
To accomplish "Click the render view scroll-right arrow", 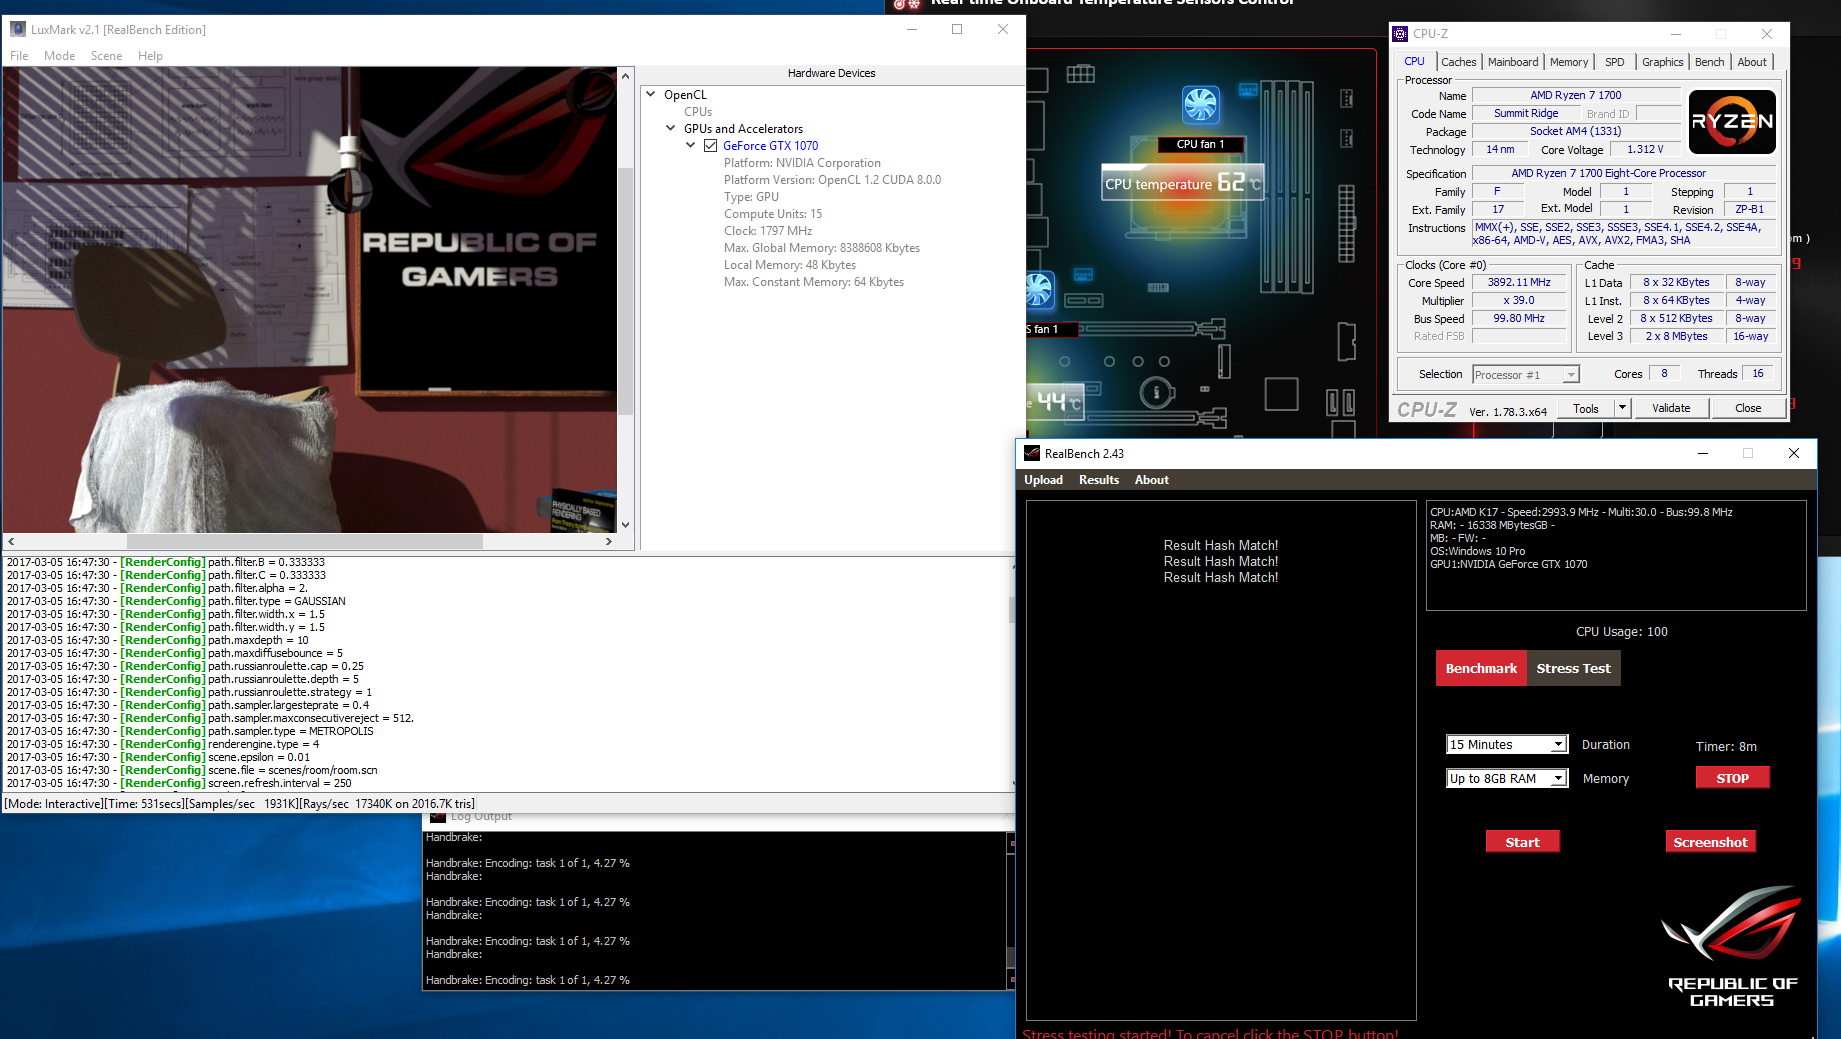I will [x=609, y=541].
